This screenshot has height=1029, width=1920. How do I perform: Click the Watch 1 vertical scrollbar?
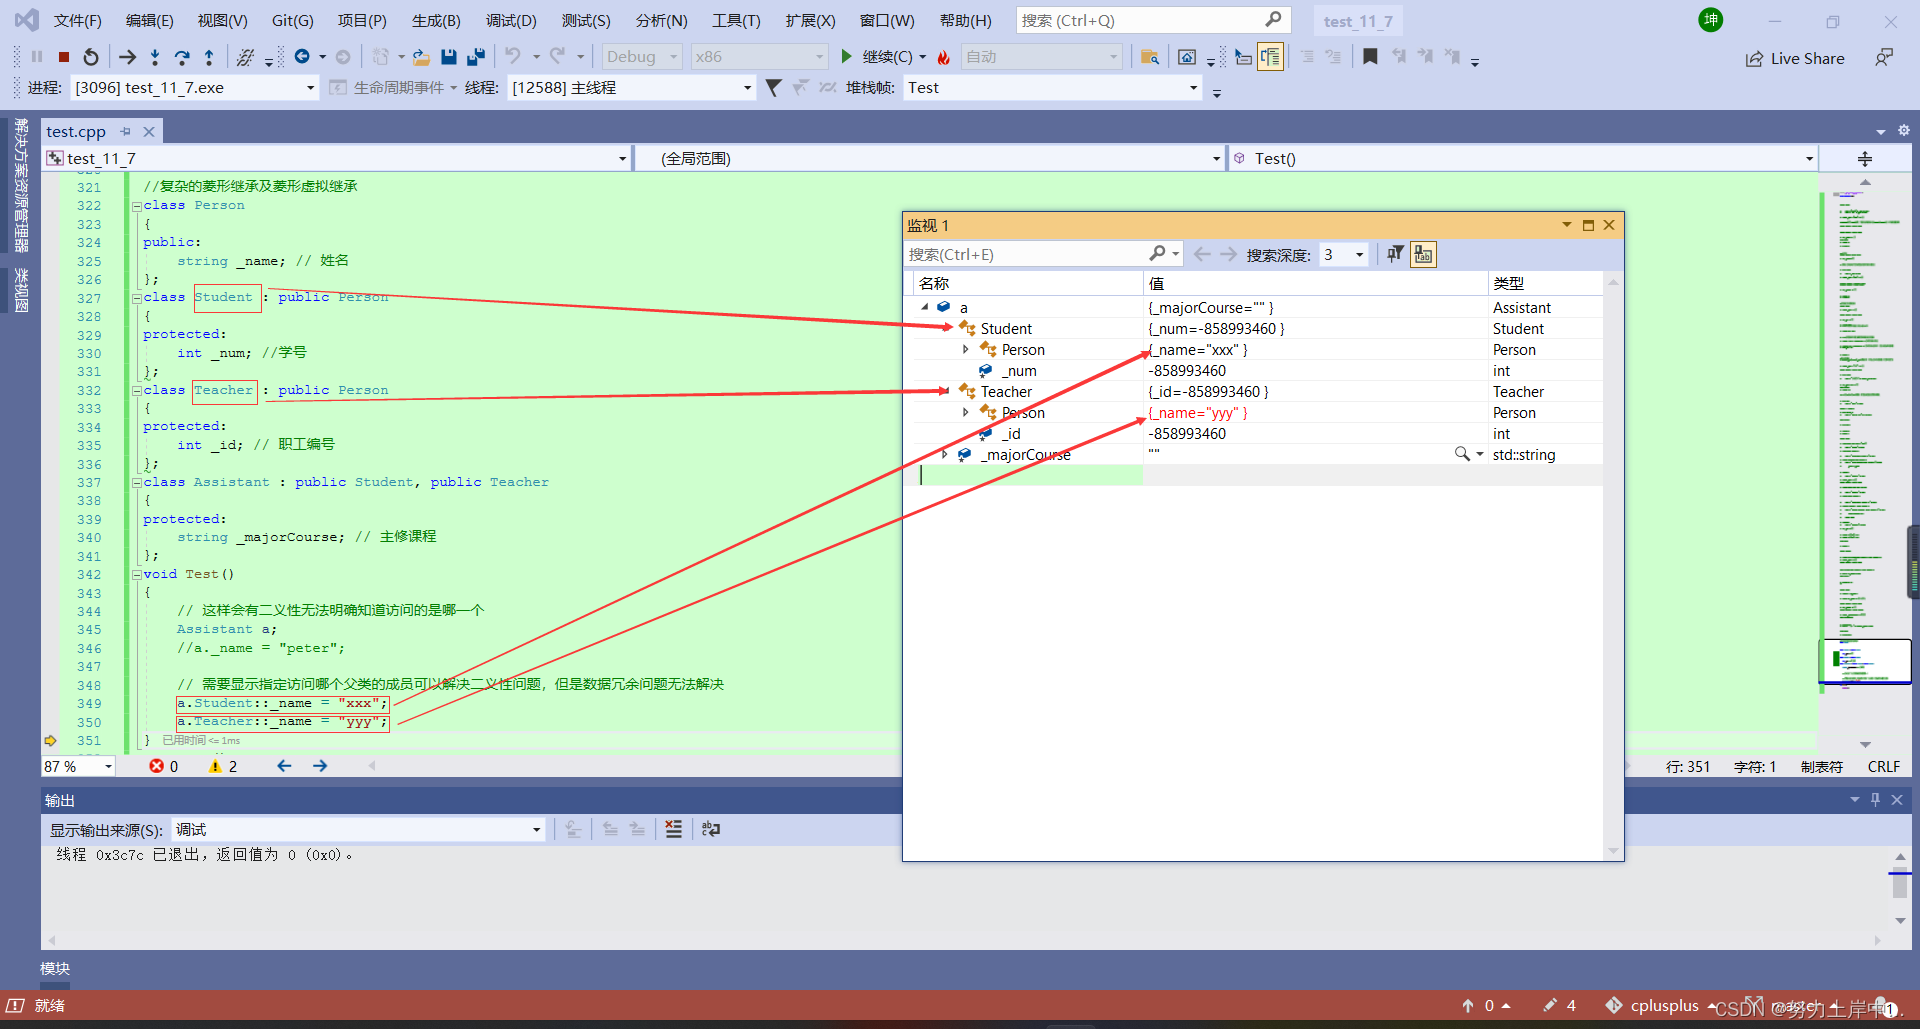coord(1613,566)
